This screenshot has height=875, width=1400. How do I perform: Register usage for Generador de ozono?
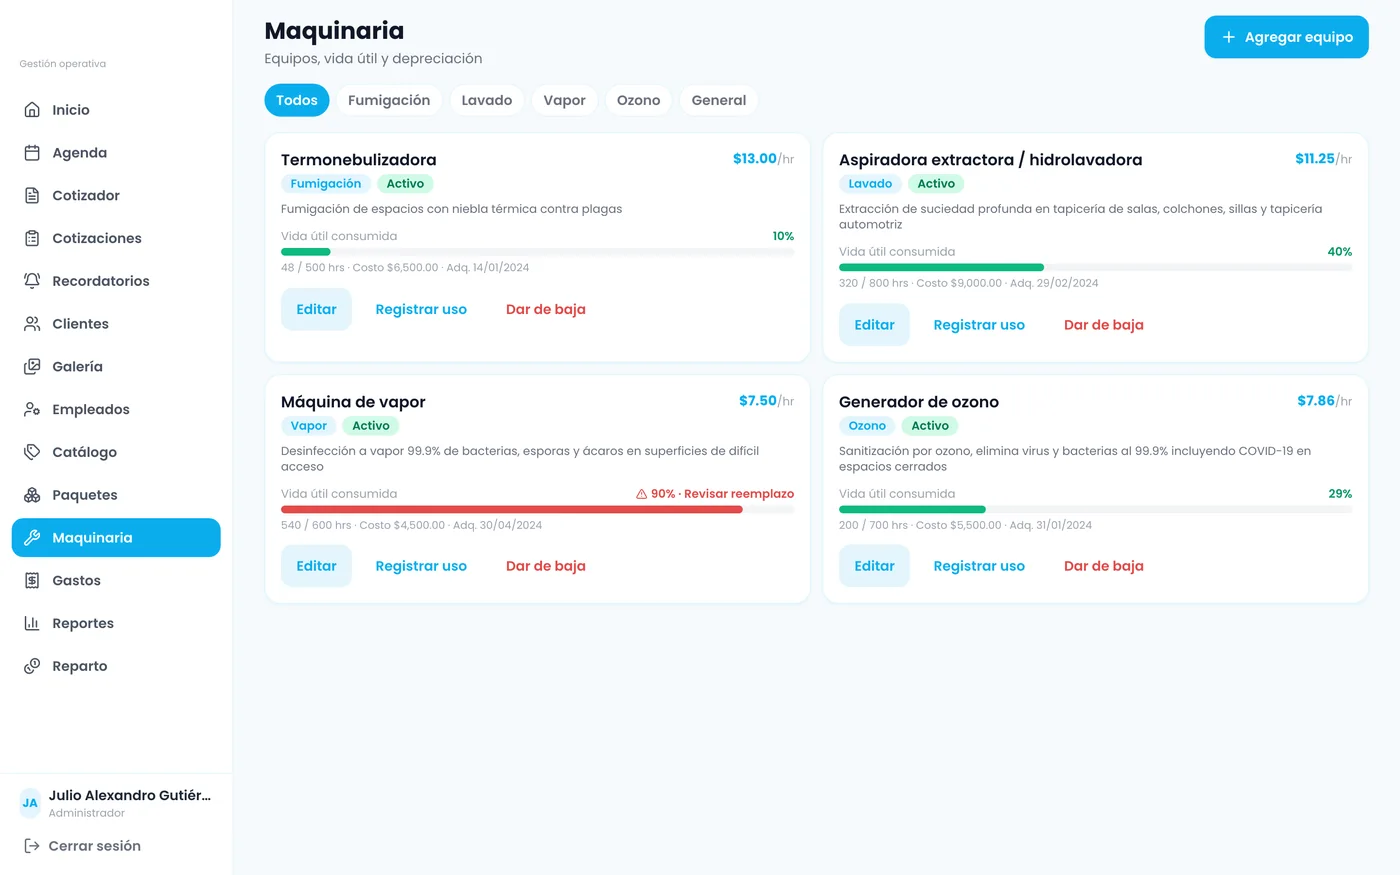click(x=979, y=566)
